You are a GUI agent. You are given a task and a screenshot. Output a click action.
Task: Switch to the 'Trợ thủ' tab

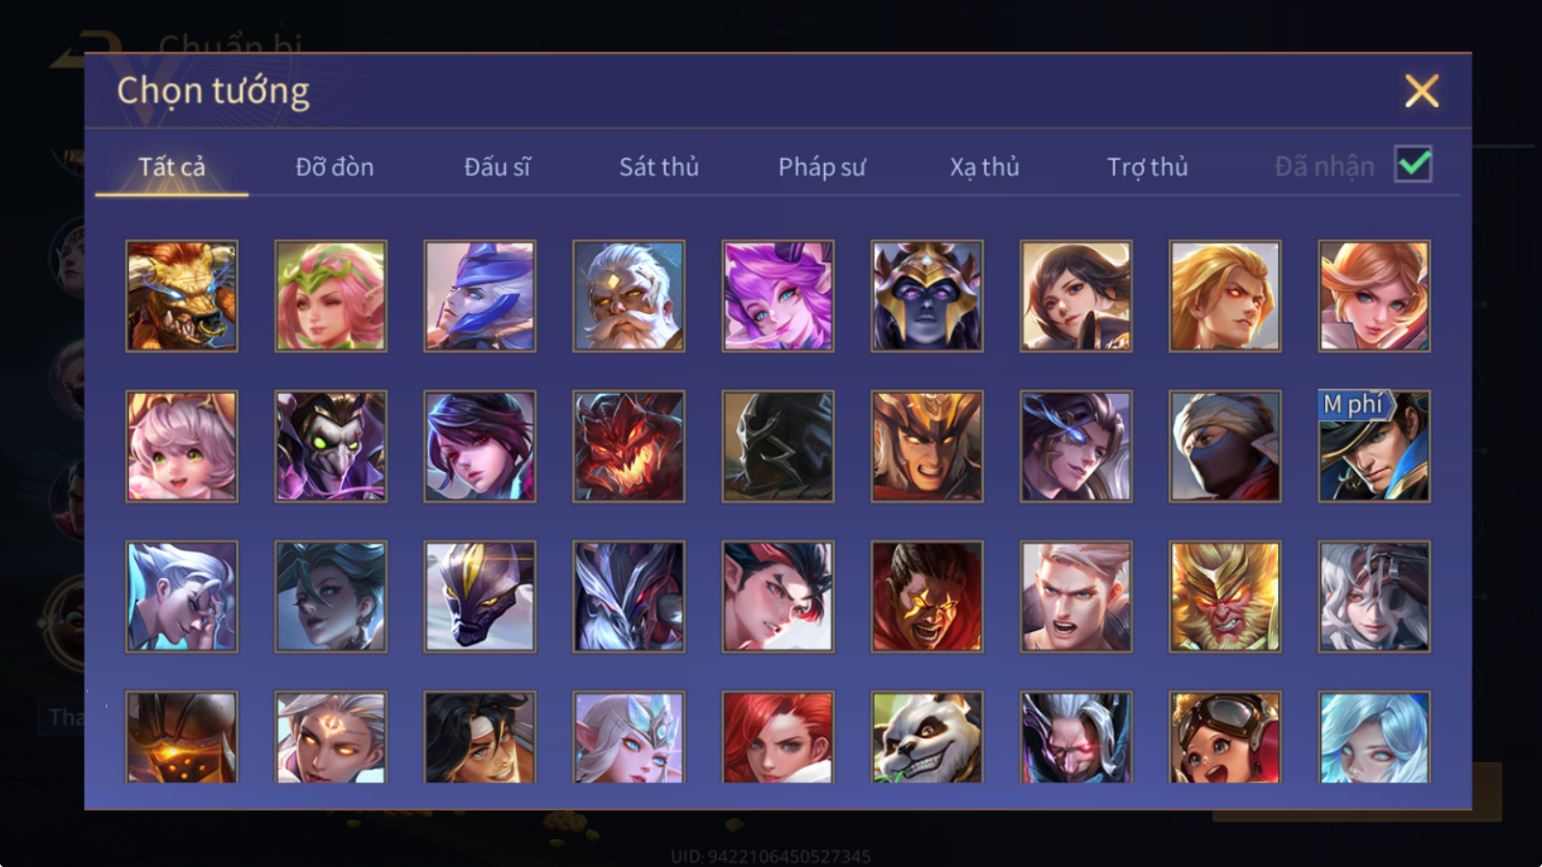(1148, 167)
